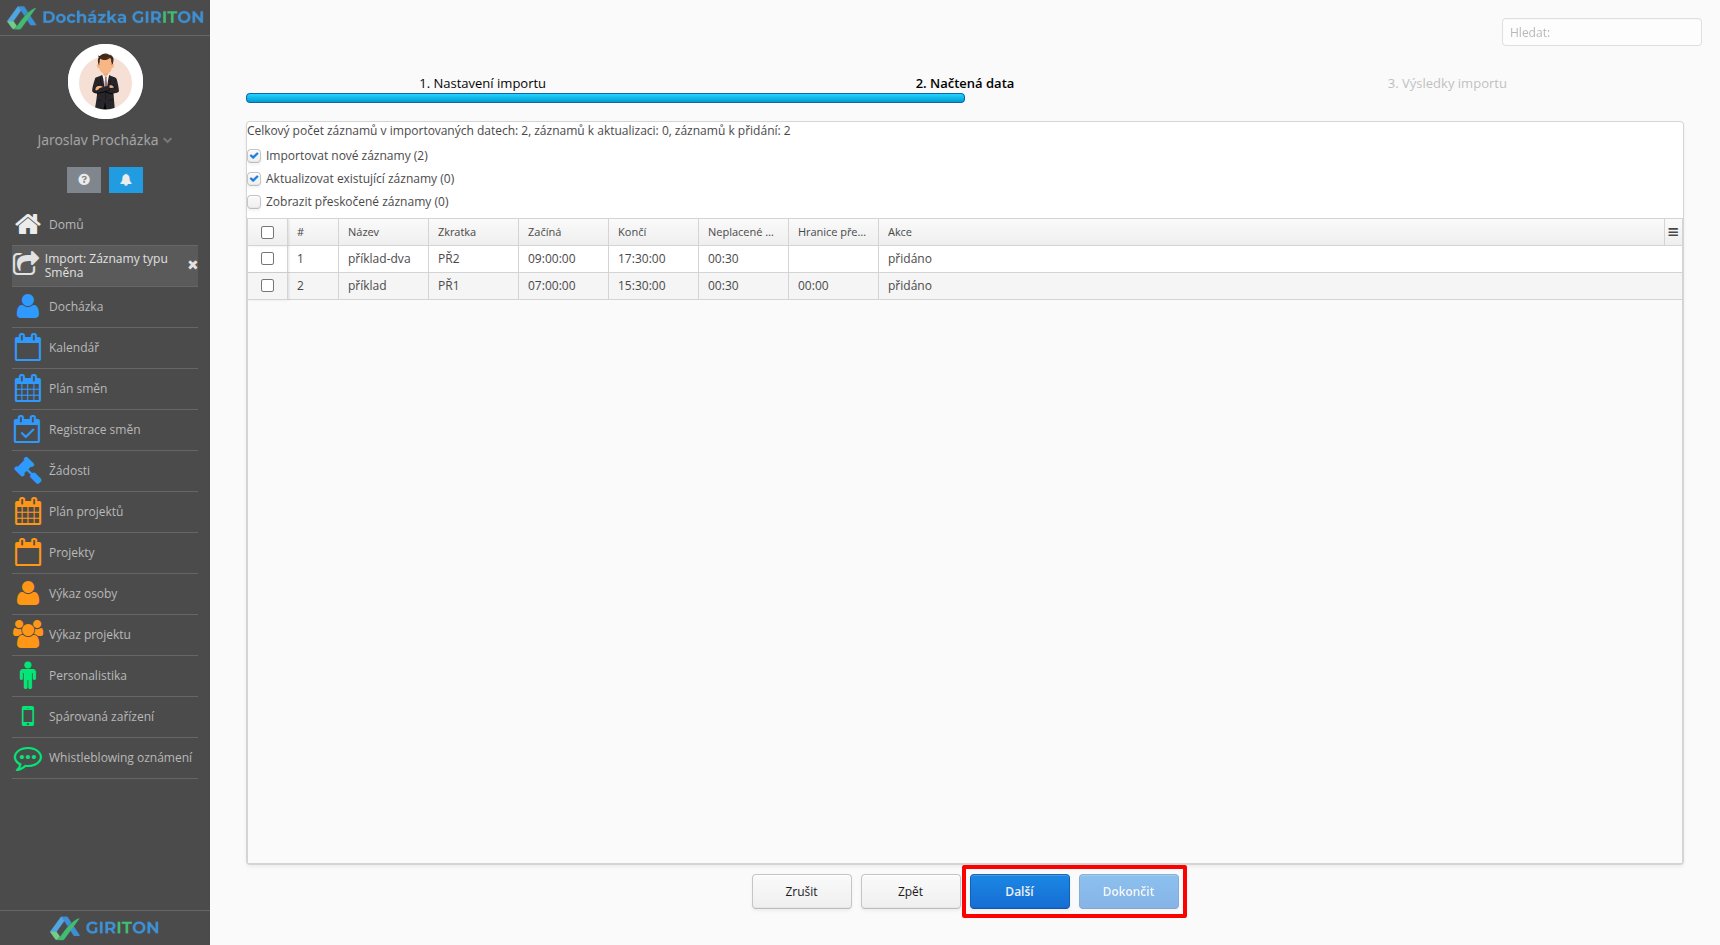Viewport: 1720px width, 945px height.
Task: Click the Personalistika green person icon
Action: coord(28,675)
